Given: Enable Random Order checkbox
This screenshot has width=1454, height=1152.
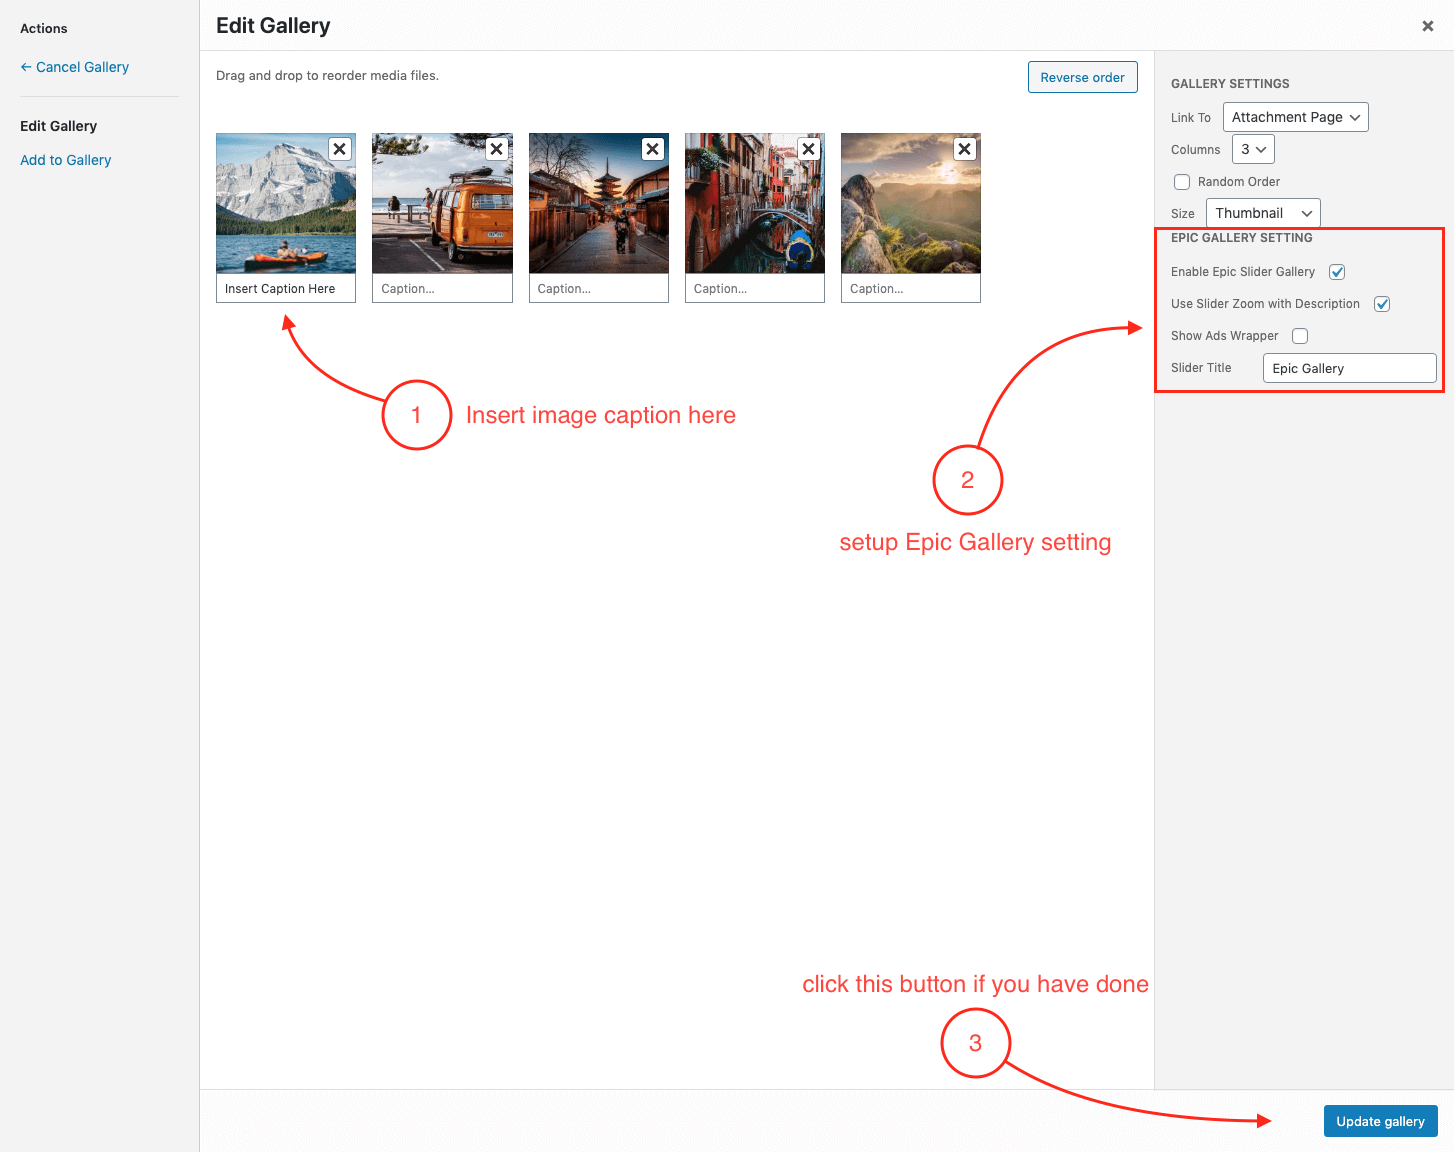Looking at the screenshot, I should [x=1182, y=182].
